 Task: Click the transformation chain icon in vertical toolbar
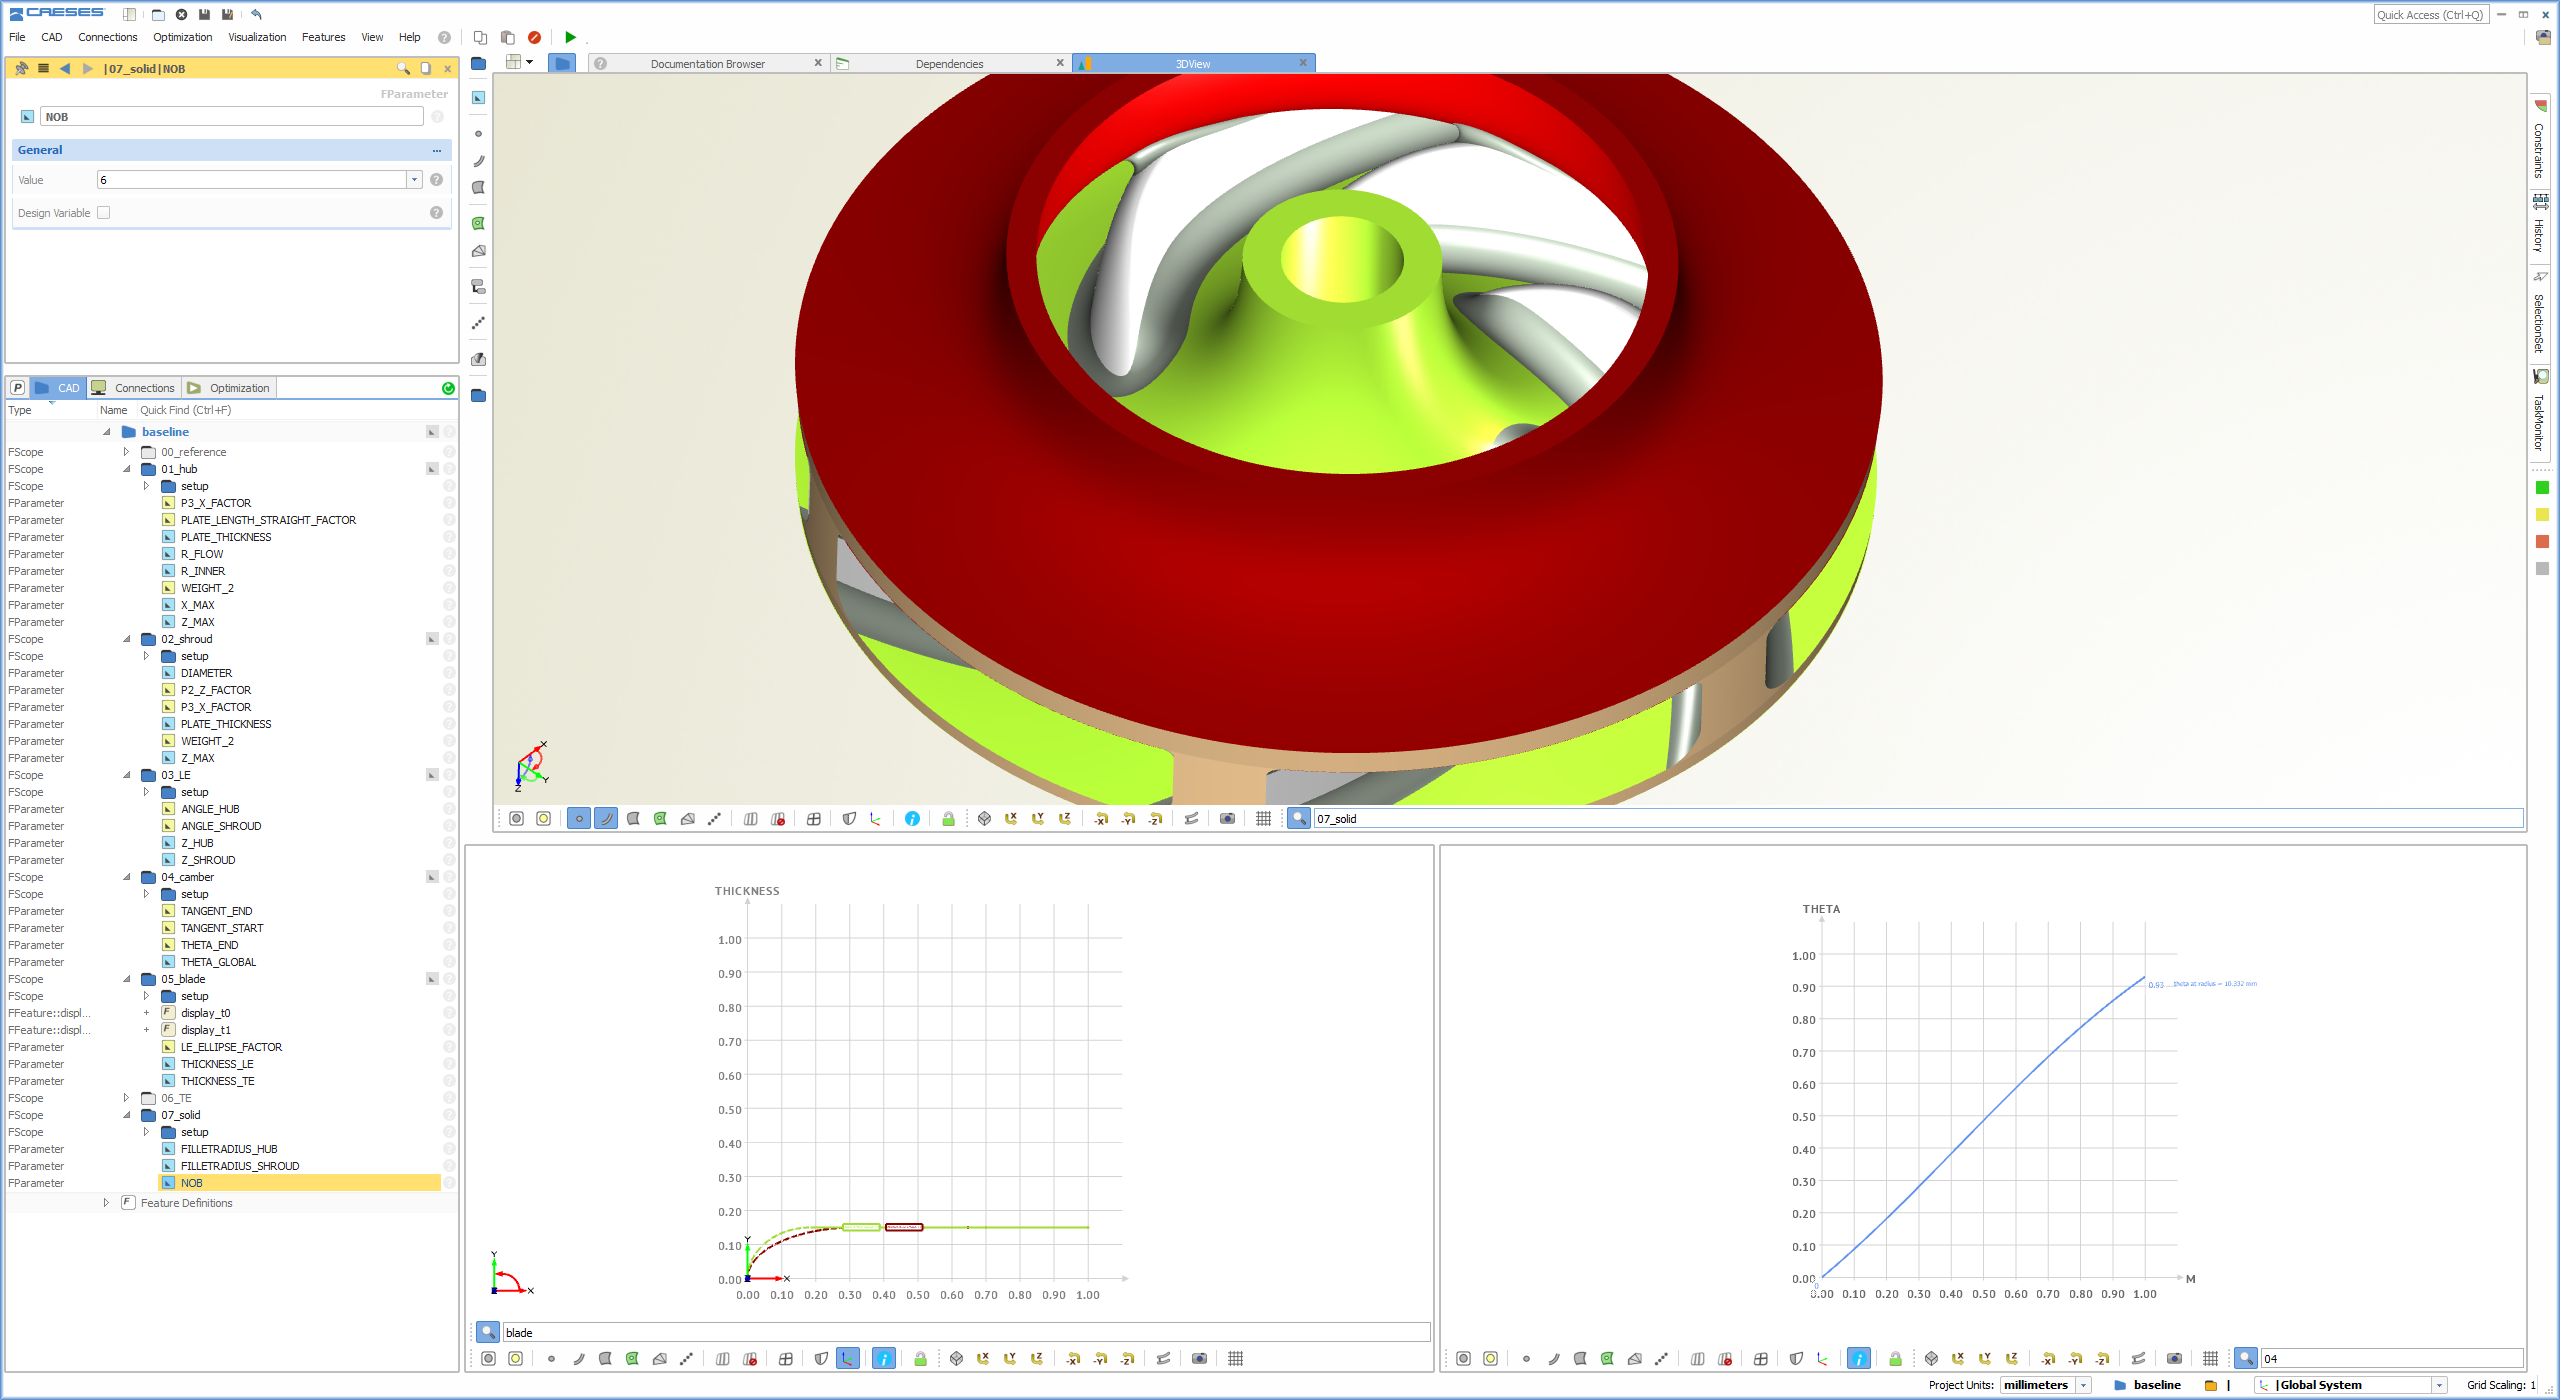[x=478, y=286]
